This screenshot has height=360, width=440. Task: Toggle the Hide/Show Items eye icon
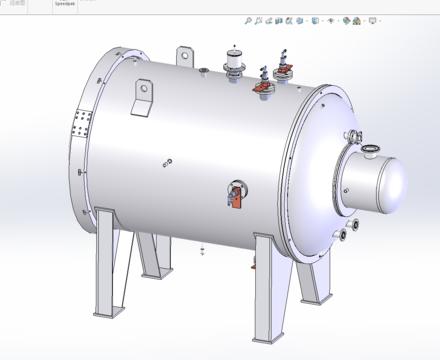tap(331, 21)
